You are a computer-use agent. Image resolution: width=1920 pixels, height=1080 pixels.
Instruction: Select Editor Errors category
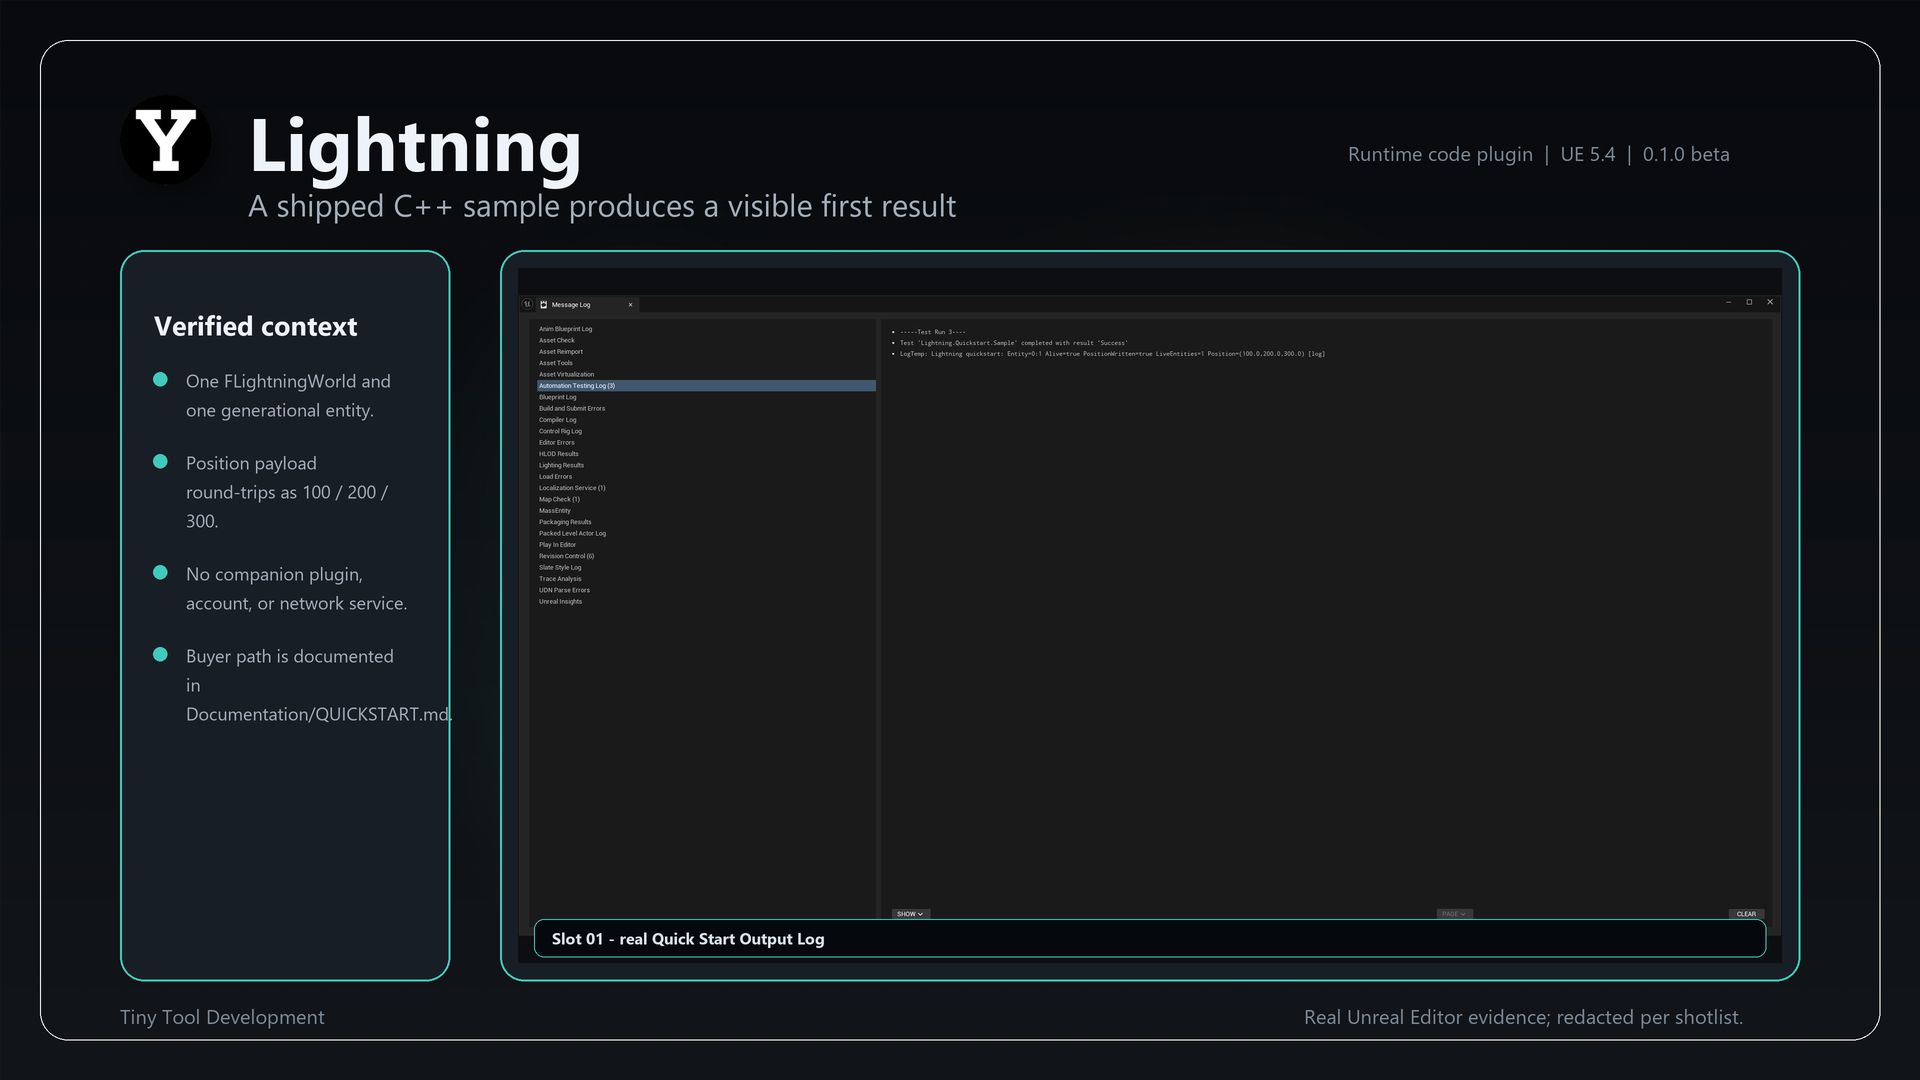pos(706,442)
